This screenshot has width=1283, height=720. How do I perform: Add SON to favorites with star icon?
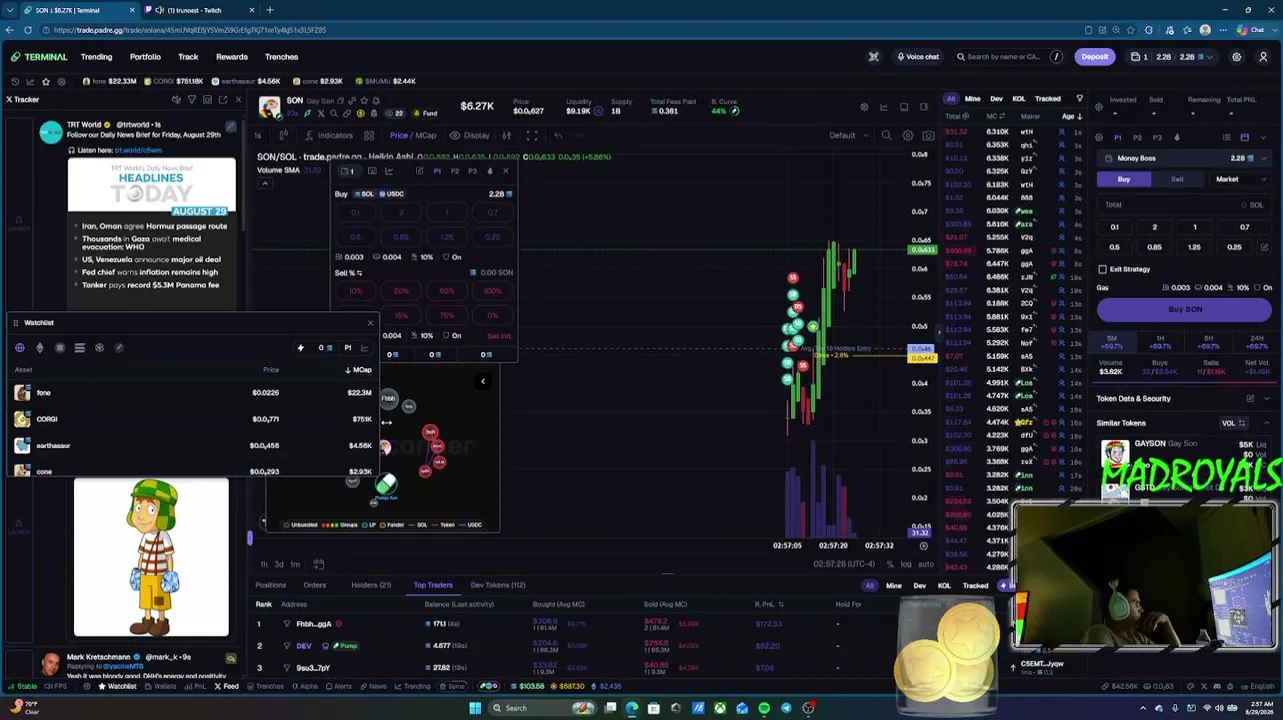(x=364, y=100)
